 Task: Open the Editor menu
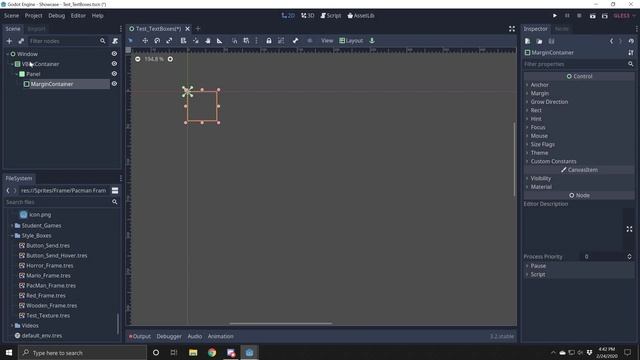coord(78,16)
